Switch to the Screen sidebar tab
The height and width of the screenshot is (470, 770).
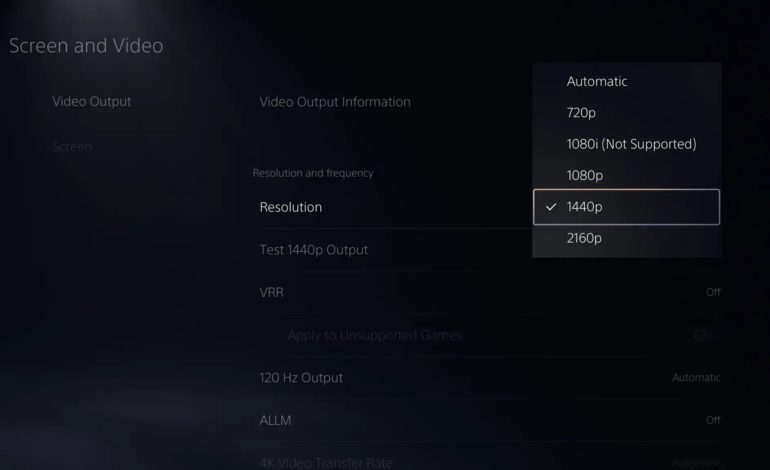72,147
